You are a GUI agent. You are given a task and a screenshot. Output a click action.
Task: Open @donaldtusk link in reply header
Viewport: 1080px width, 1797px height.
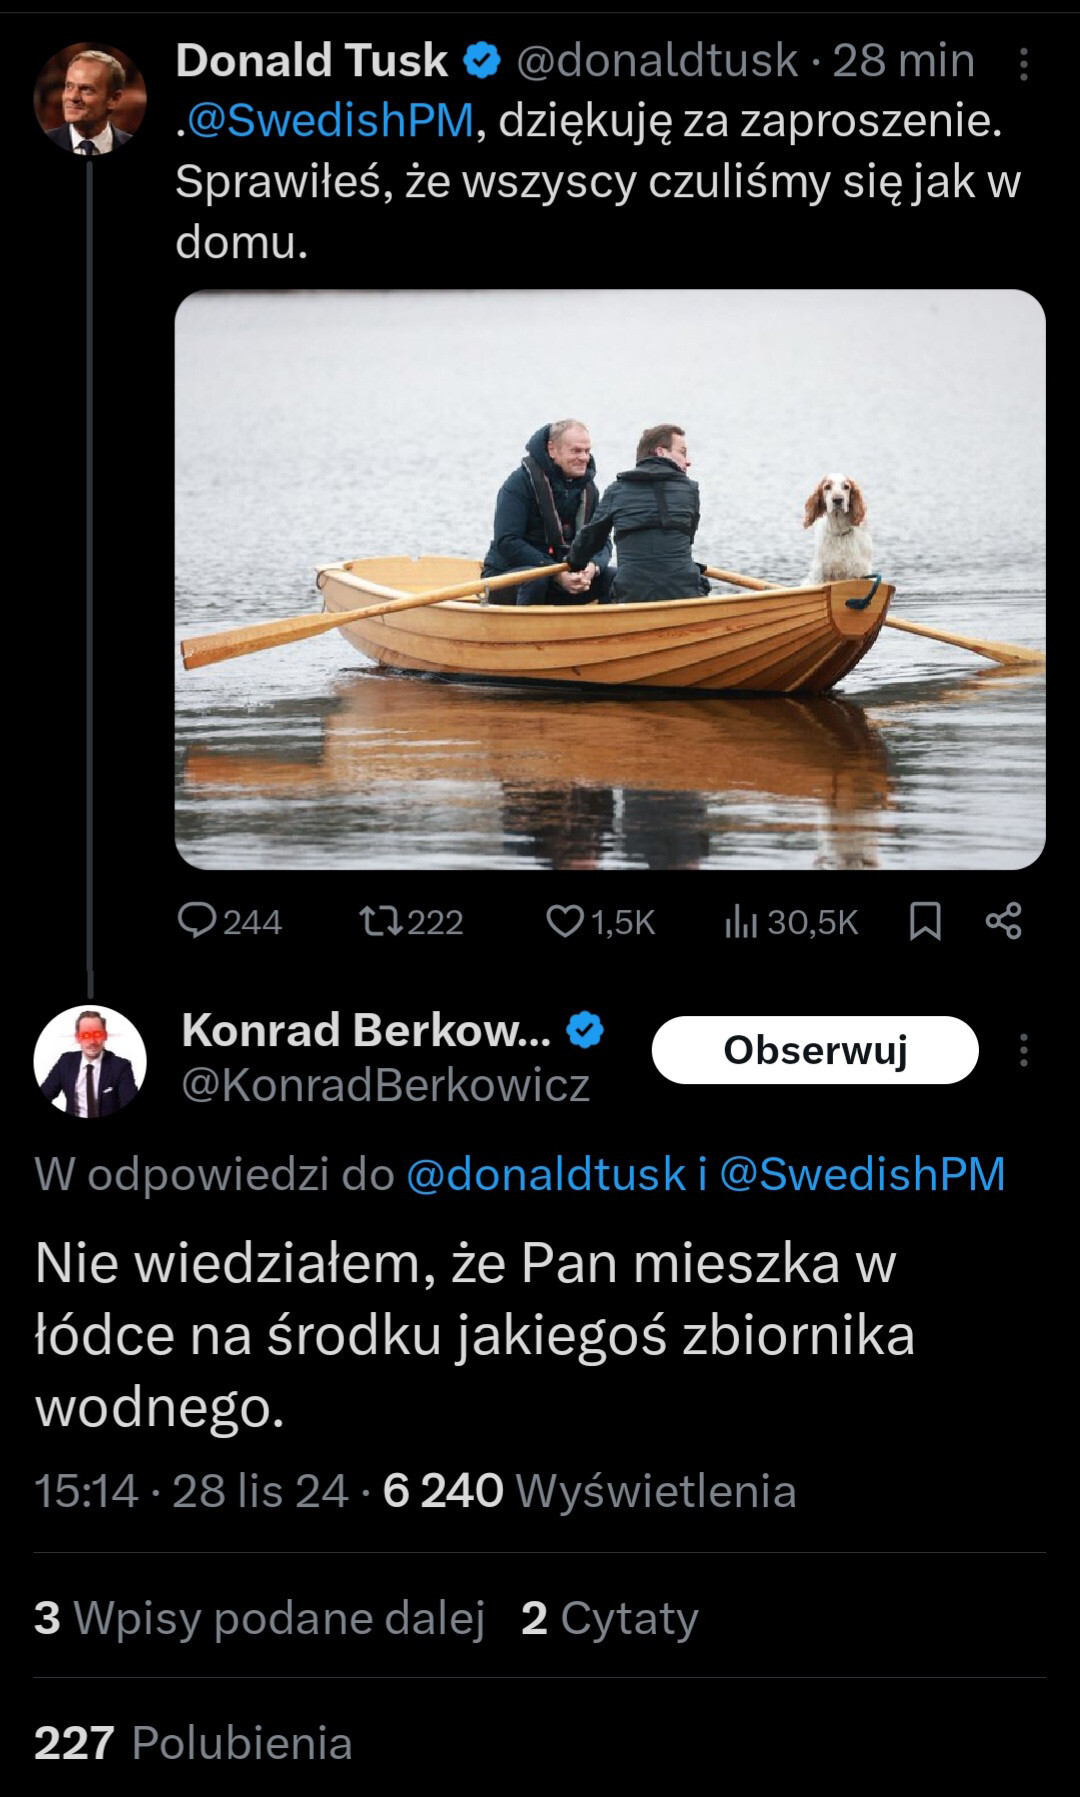point(546,1174)
